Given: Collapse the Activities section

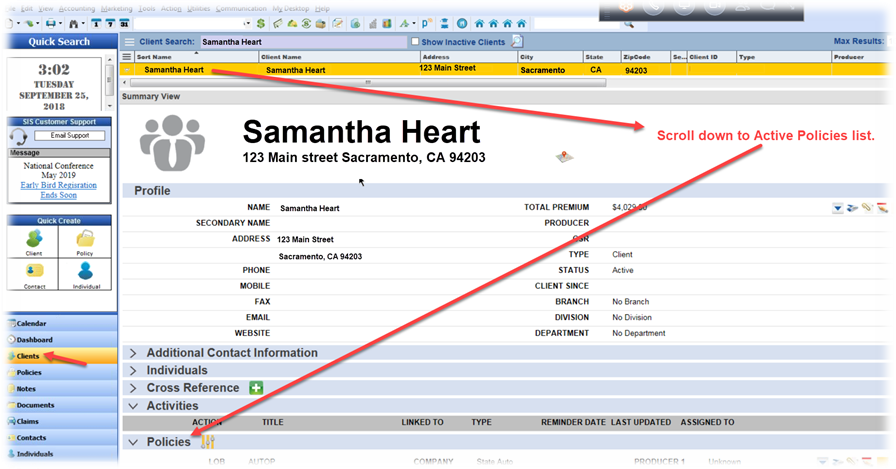Looking at the screenshot, I should (133, 406).
